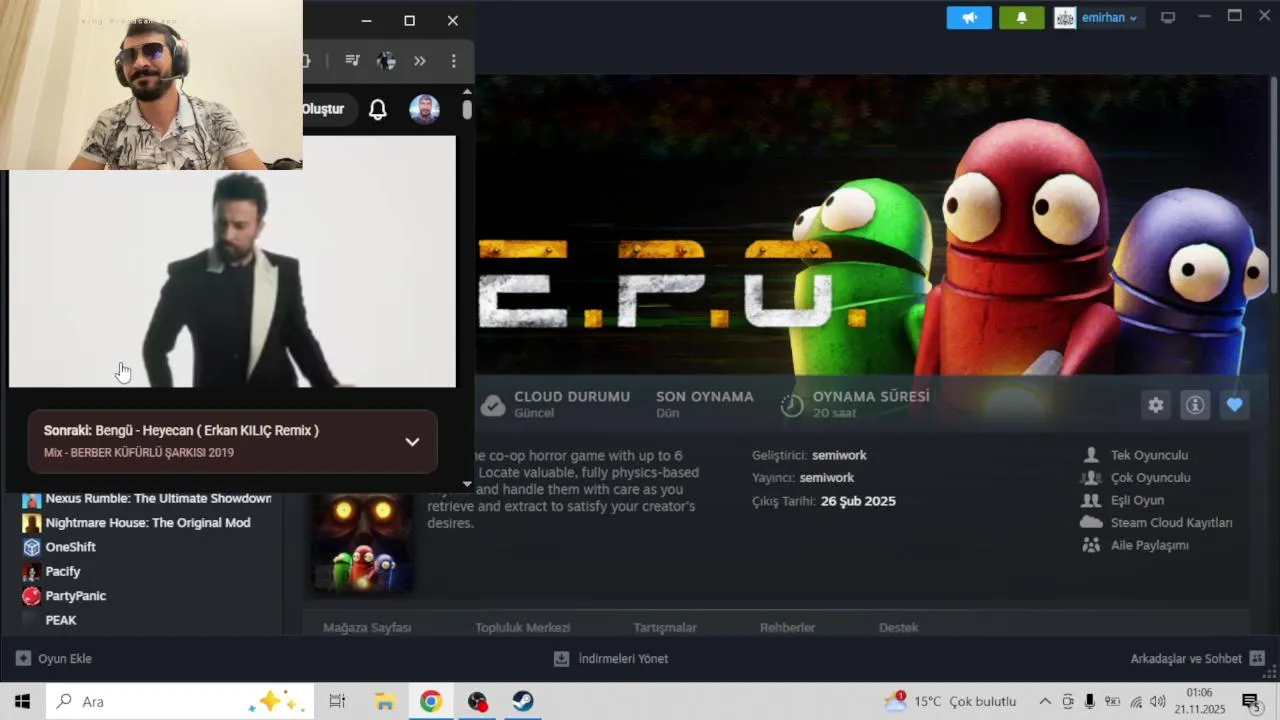Open the Wi-Fi network tray icon
Screen dimensions: 1280x720
pyautogui.click(x=1136, y=701)
